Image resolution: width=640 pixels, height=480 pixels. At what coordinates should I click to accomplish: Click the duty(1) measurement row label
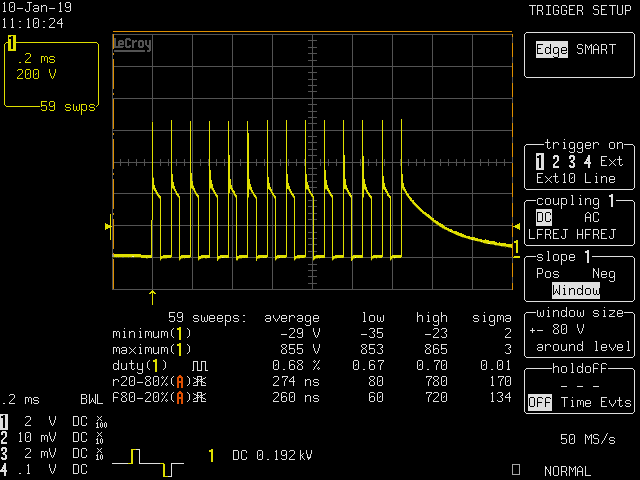(x=140, y=366)
